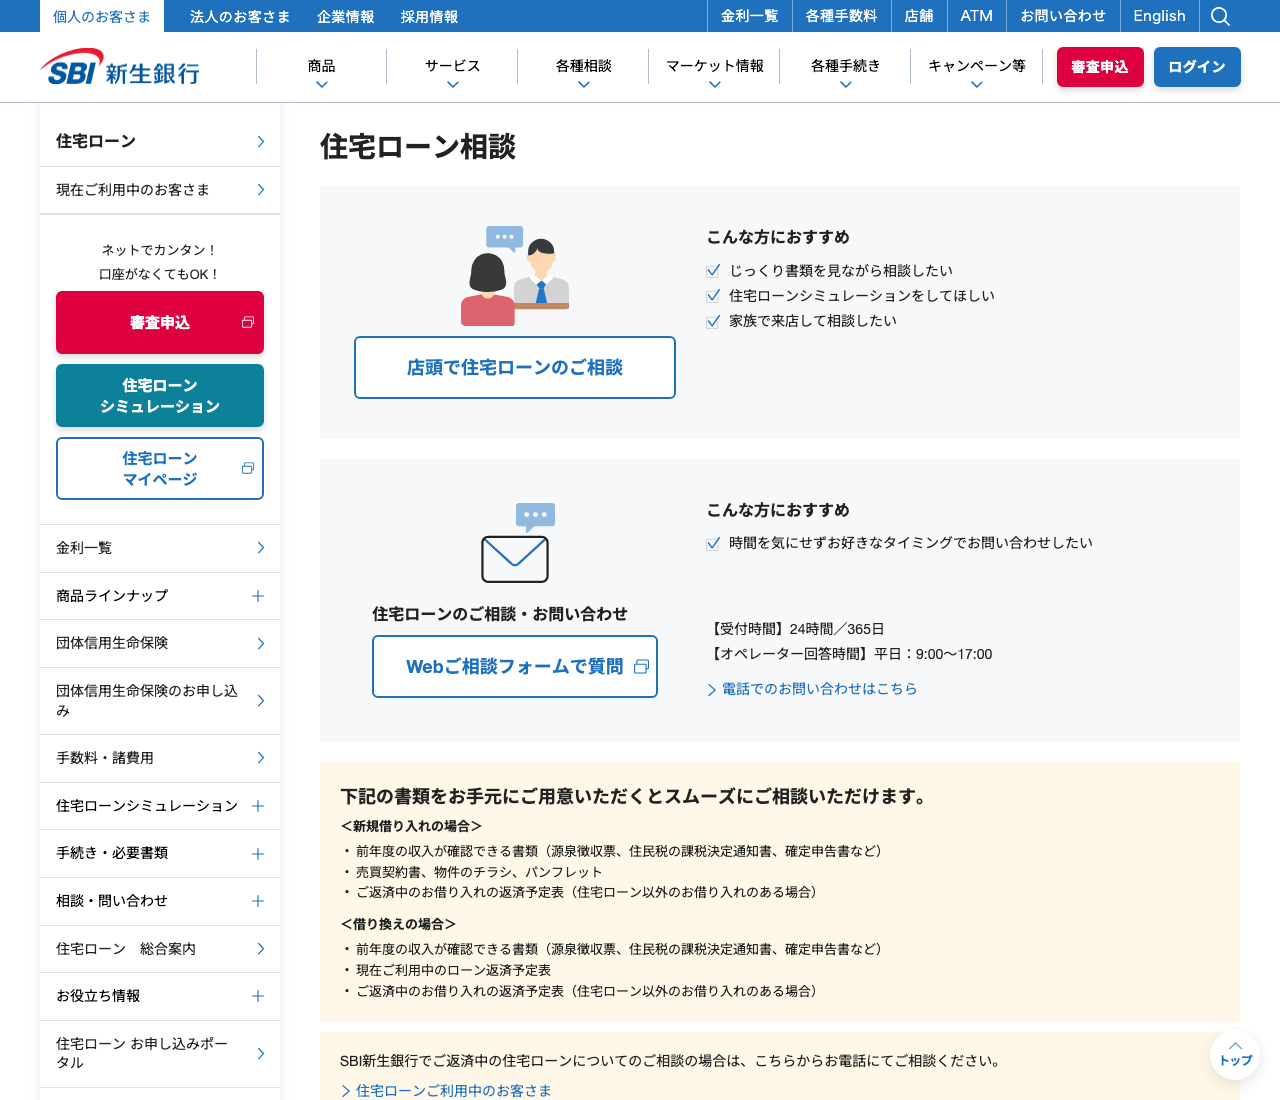
Task: Open the 商品 dropdown menu
Action: tap(322, 67)
